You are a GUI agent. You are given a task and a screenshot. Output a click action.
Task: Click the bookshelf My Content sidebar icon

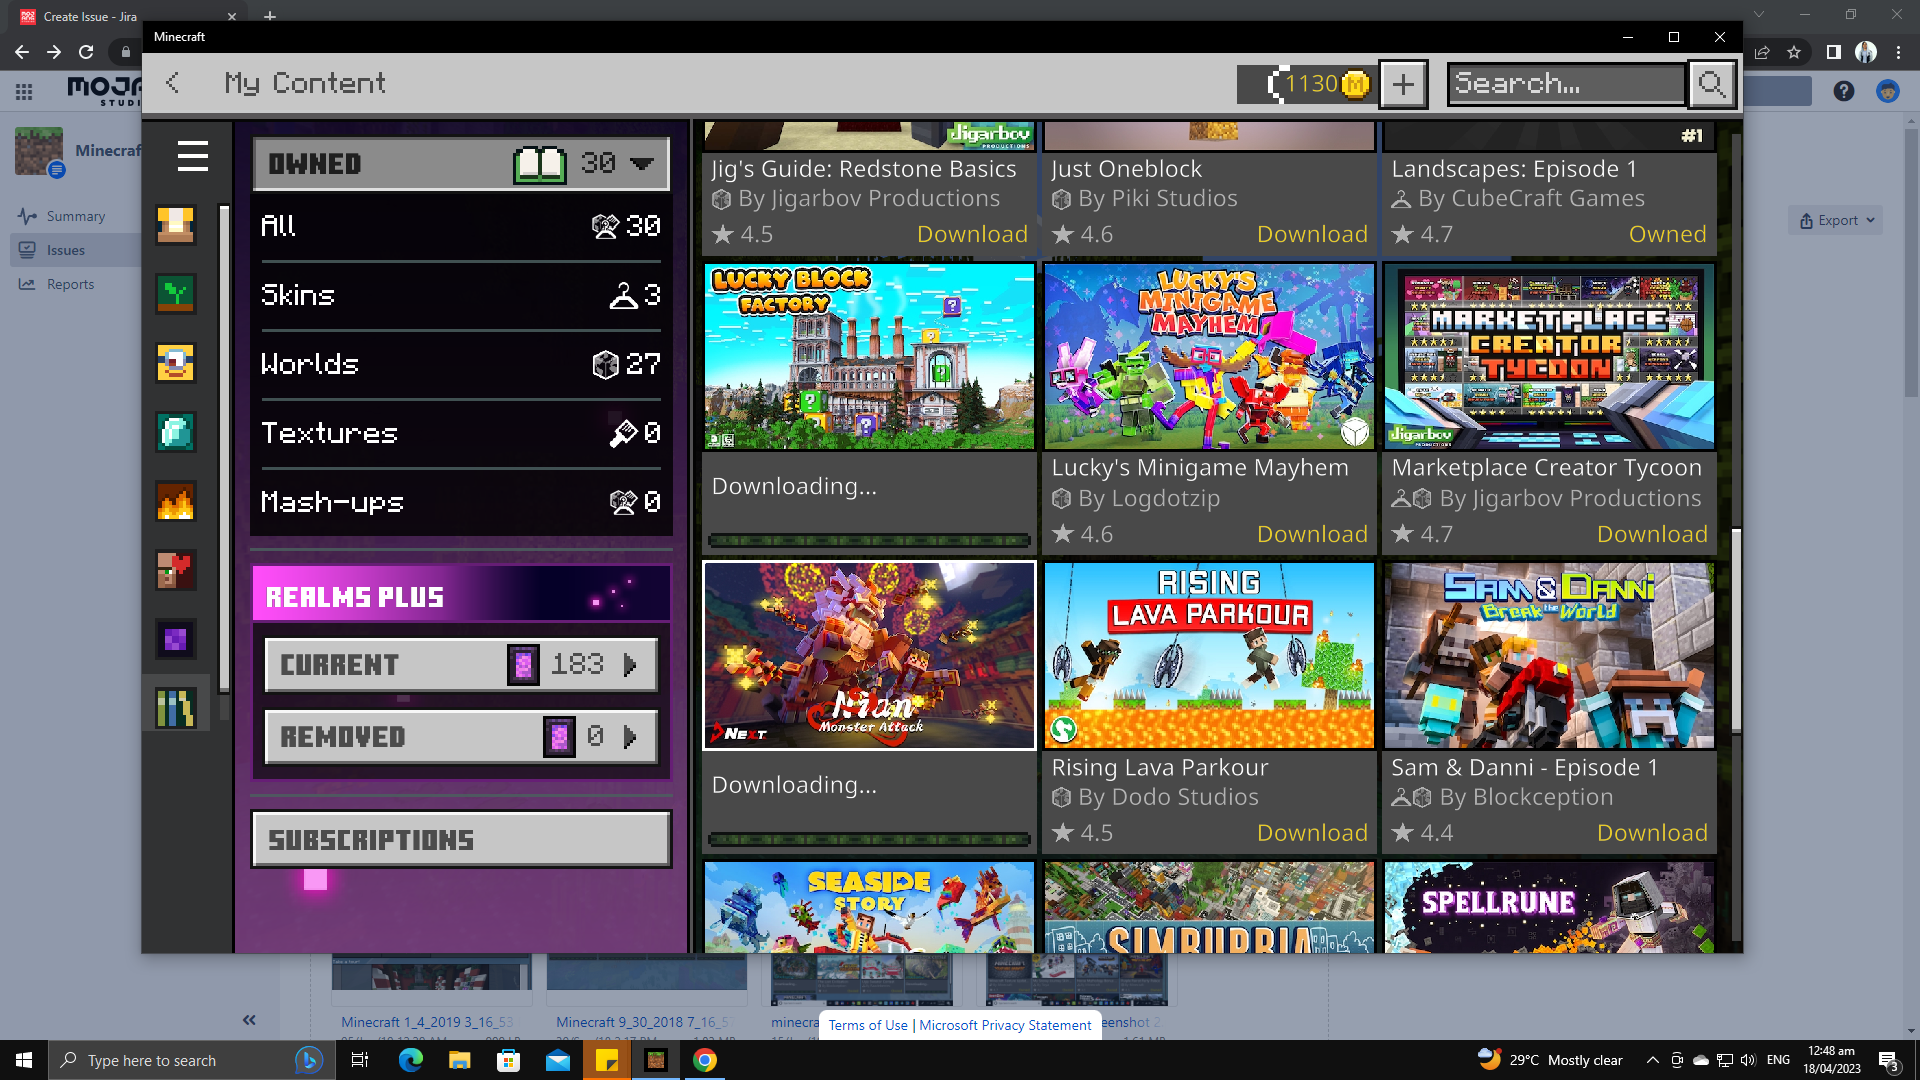175,708
